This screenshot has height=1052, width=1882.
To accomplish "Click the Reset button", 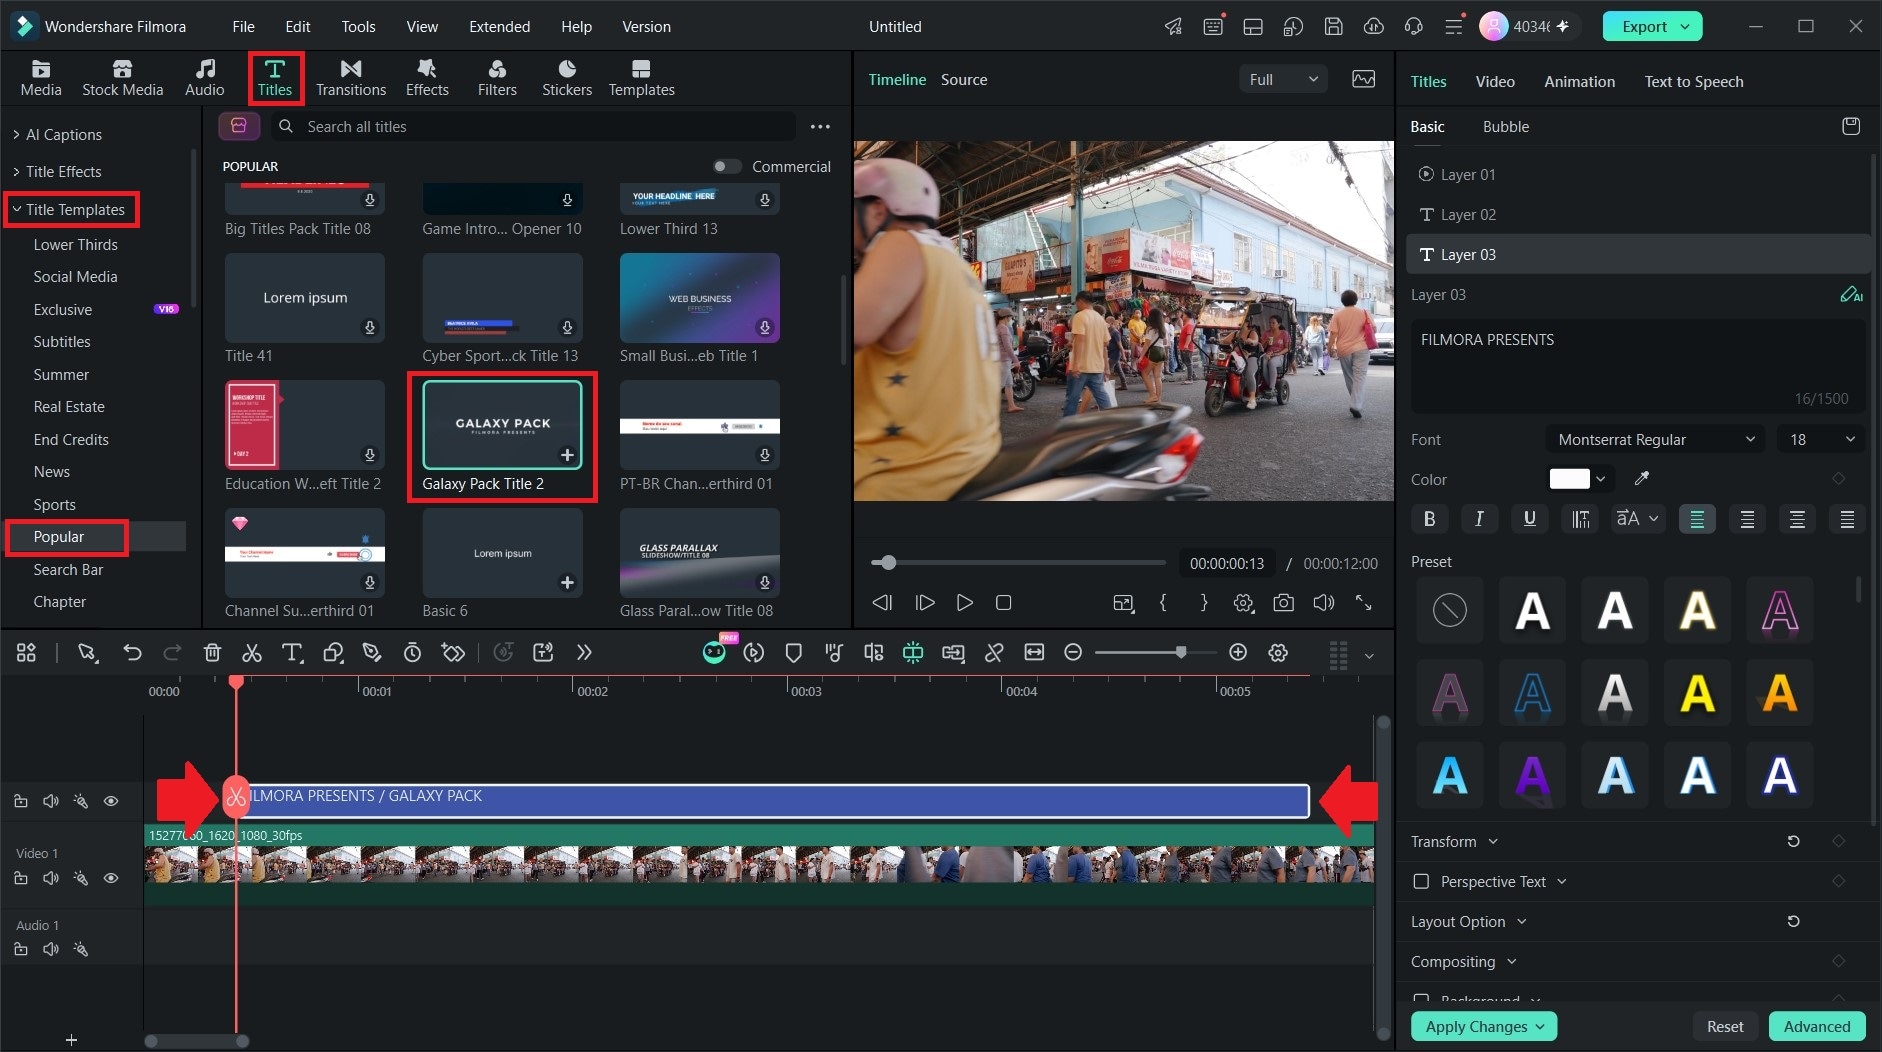I will pos(1724,1026).
